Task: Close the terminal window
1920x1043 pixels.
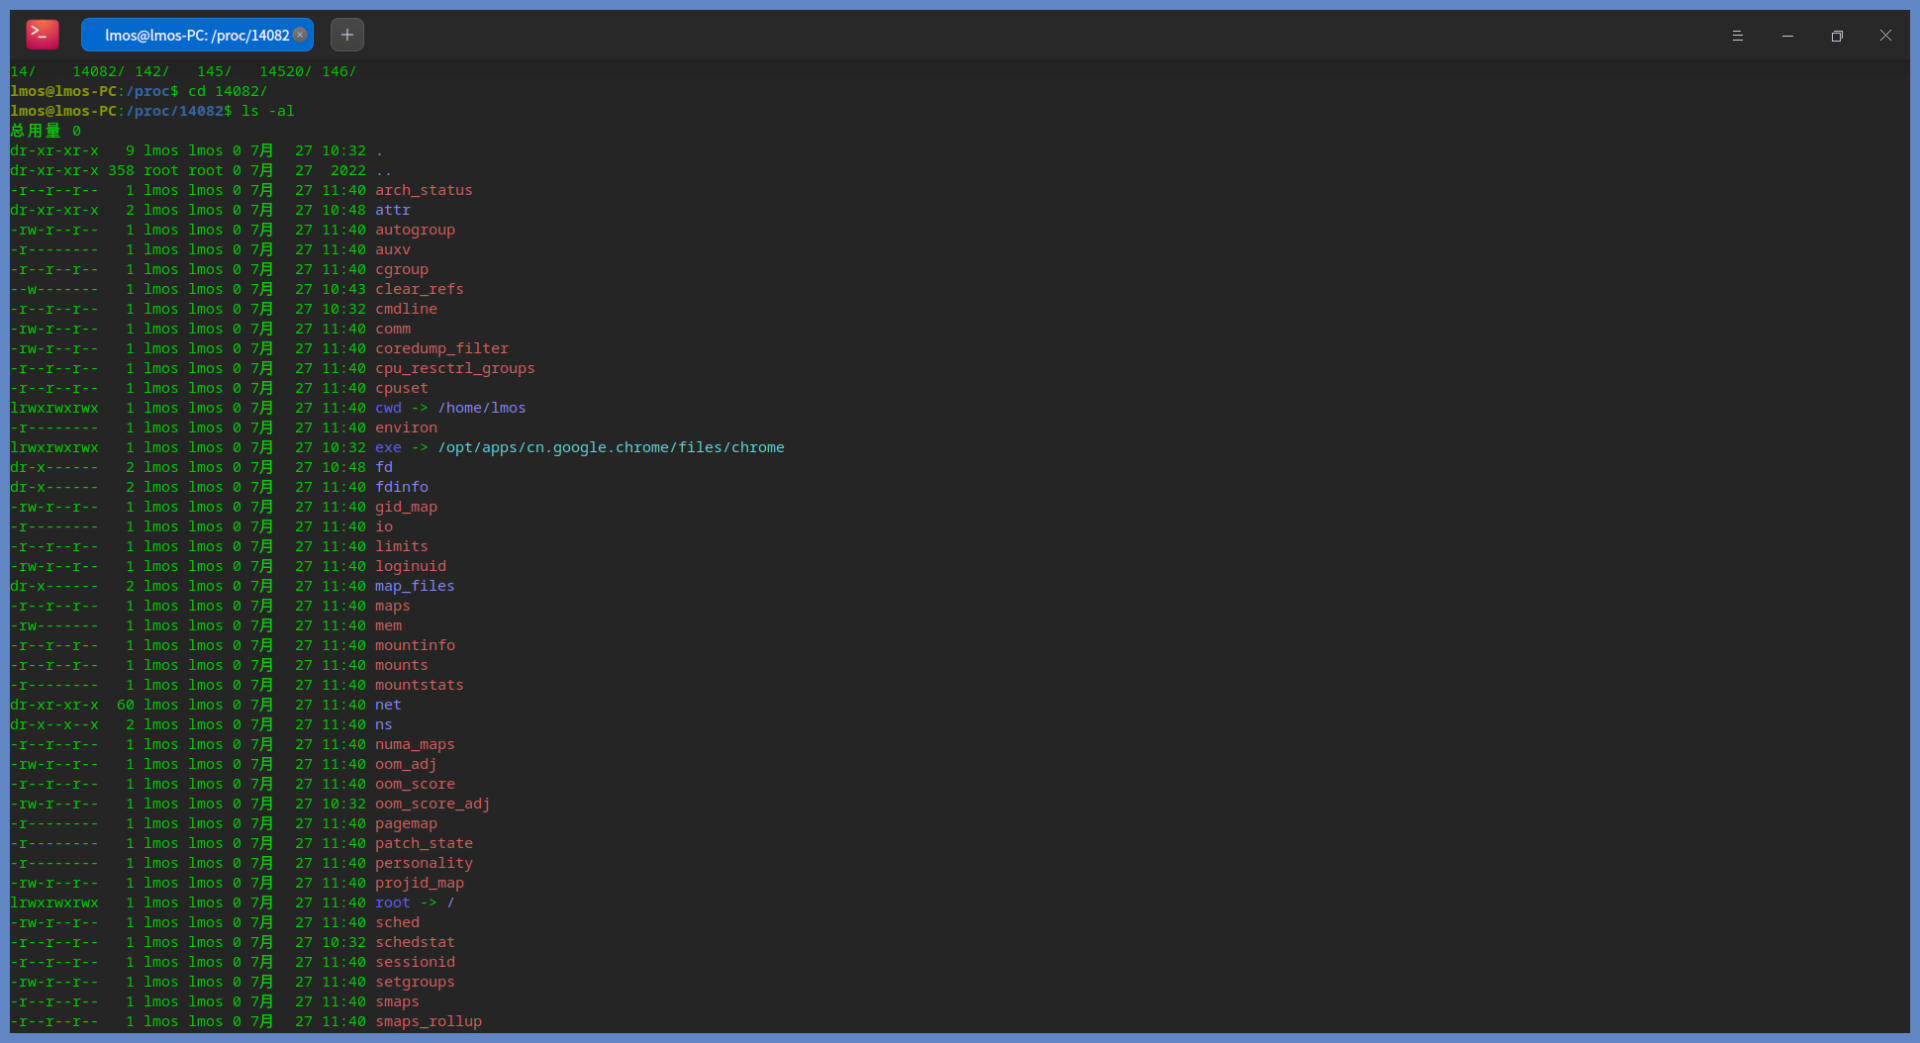Action: coord(1885,35)
